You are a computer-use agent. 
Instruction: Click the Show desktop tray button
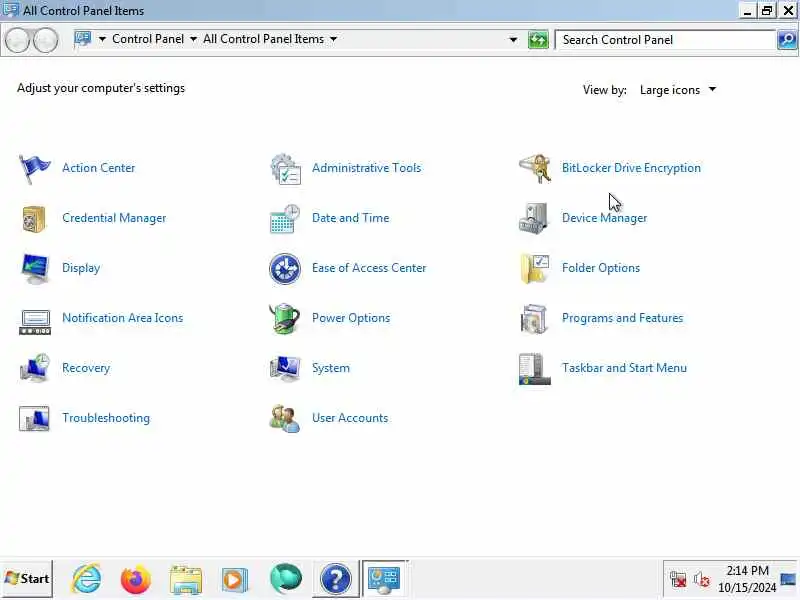[x=789, y=580]
